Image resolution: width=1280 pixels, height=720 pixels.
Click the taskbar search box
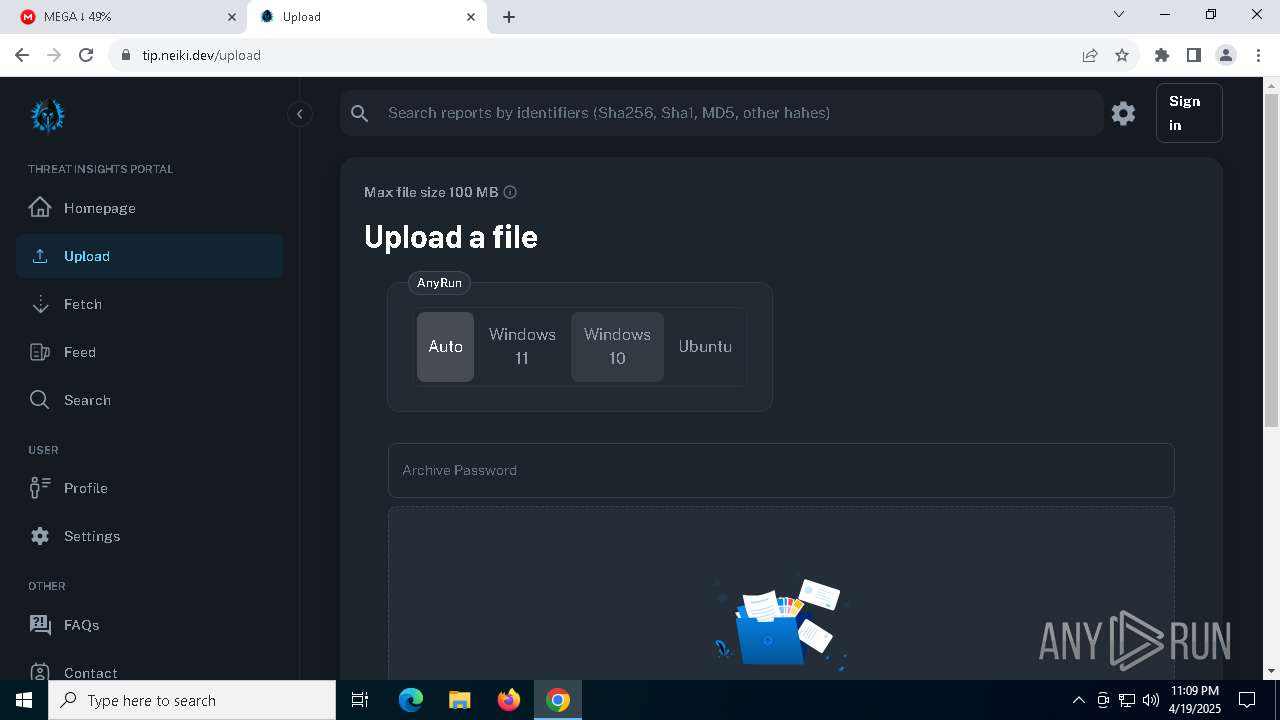tap(192, 700)
